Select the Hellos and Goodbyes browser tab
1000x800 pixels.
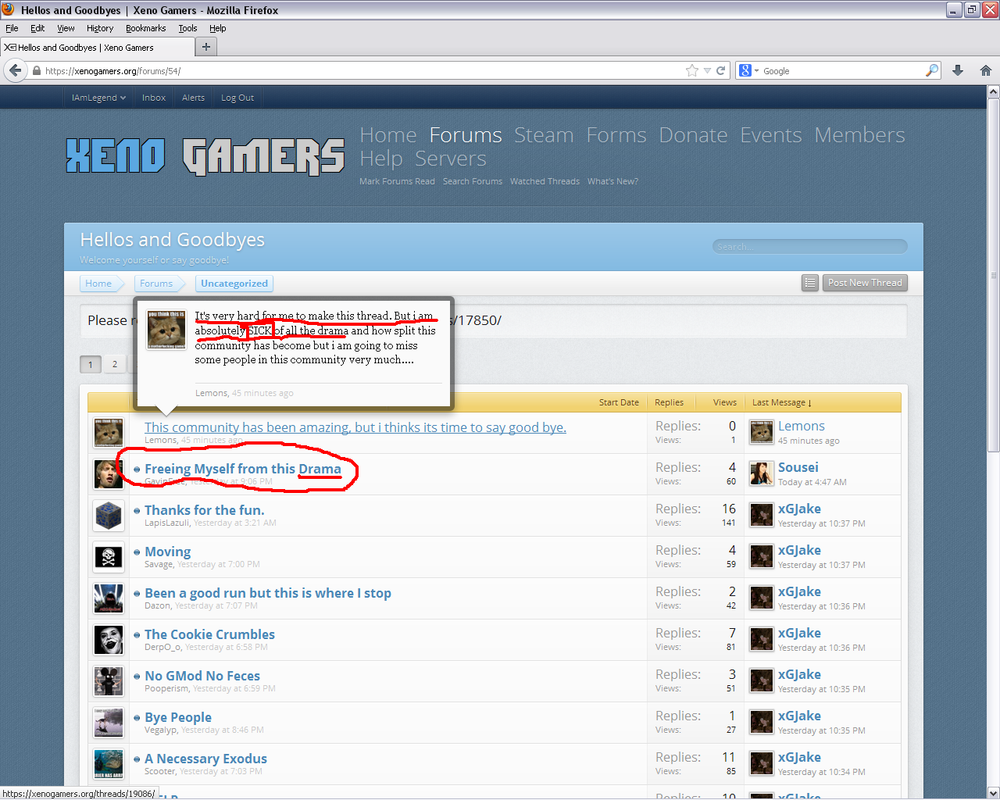pyautogui.click(x=98, y=47)
